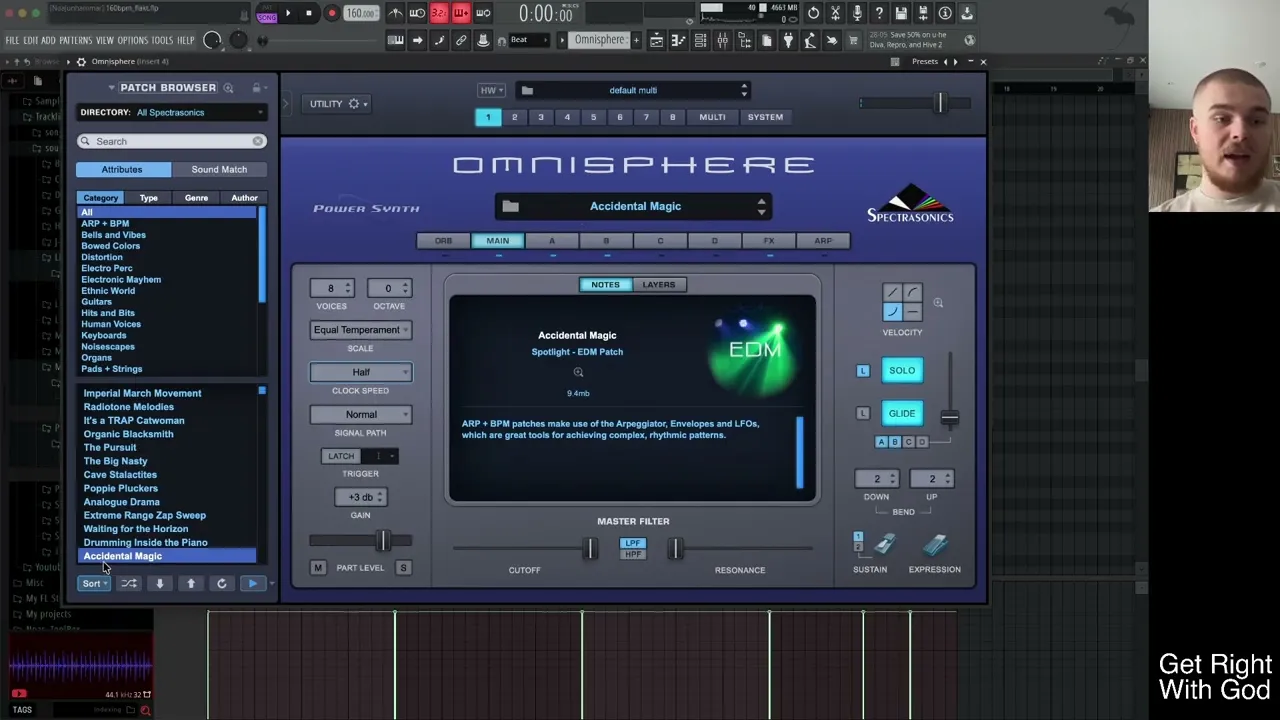Click the scissors tool icon in top toolbar
This screenshot has height=720, width=1280.
coord(835,13)
